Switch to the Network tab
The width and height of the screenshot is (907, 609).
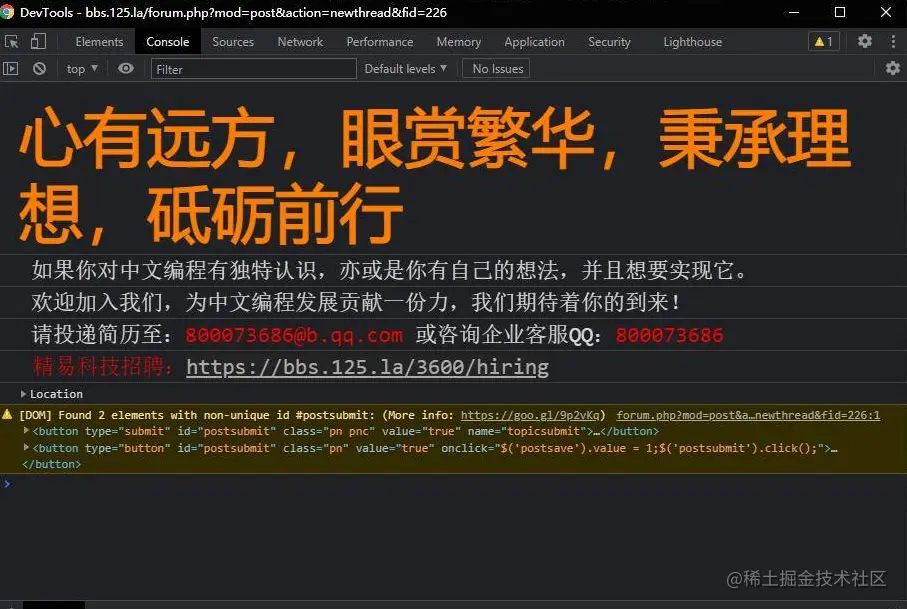[300, 41]
